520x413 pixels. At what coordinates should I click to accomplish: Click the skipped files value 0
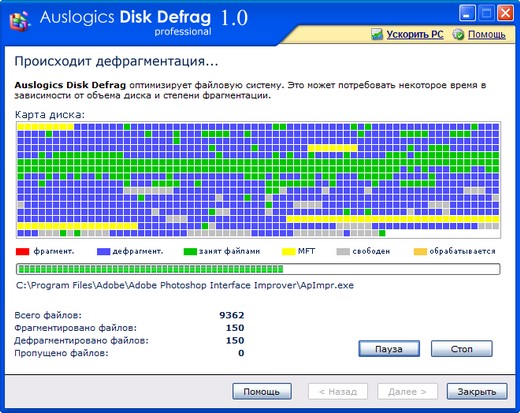(x=241, y=353)
